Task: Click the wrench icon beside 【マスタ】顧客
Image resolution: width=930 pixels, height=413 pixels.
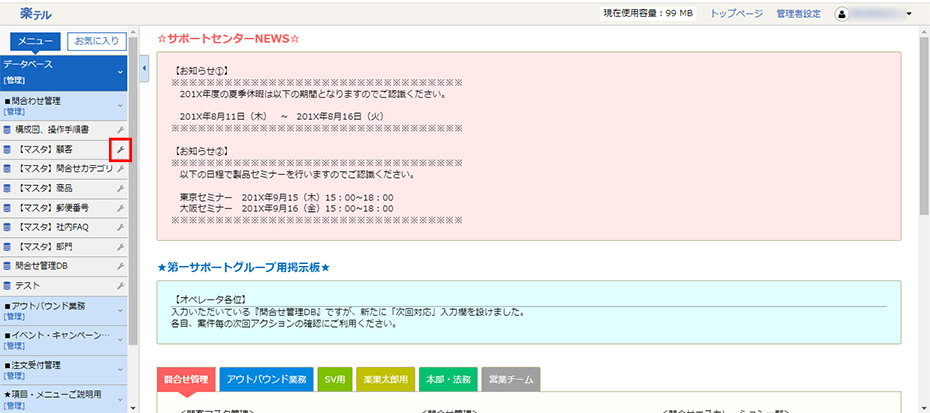Action: pyautogui.click(x=120, y=149)
